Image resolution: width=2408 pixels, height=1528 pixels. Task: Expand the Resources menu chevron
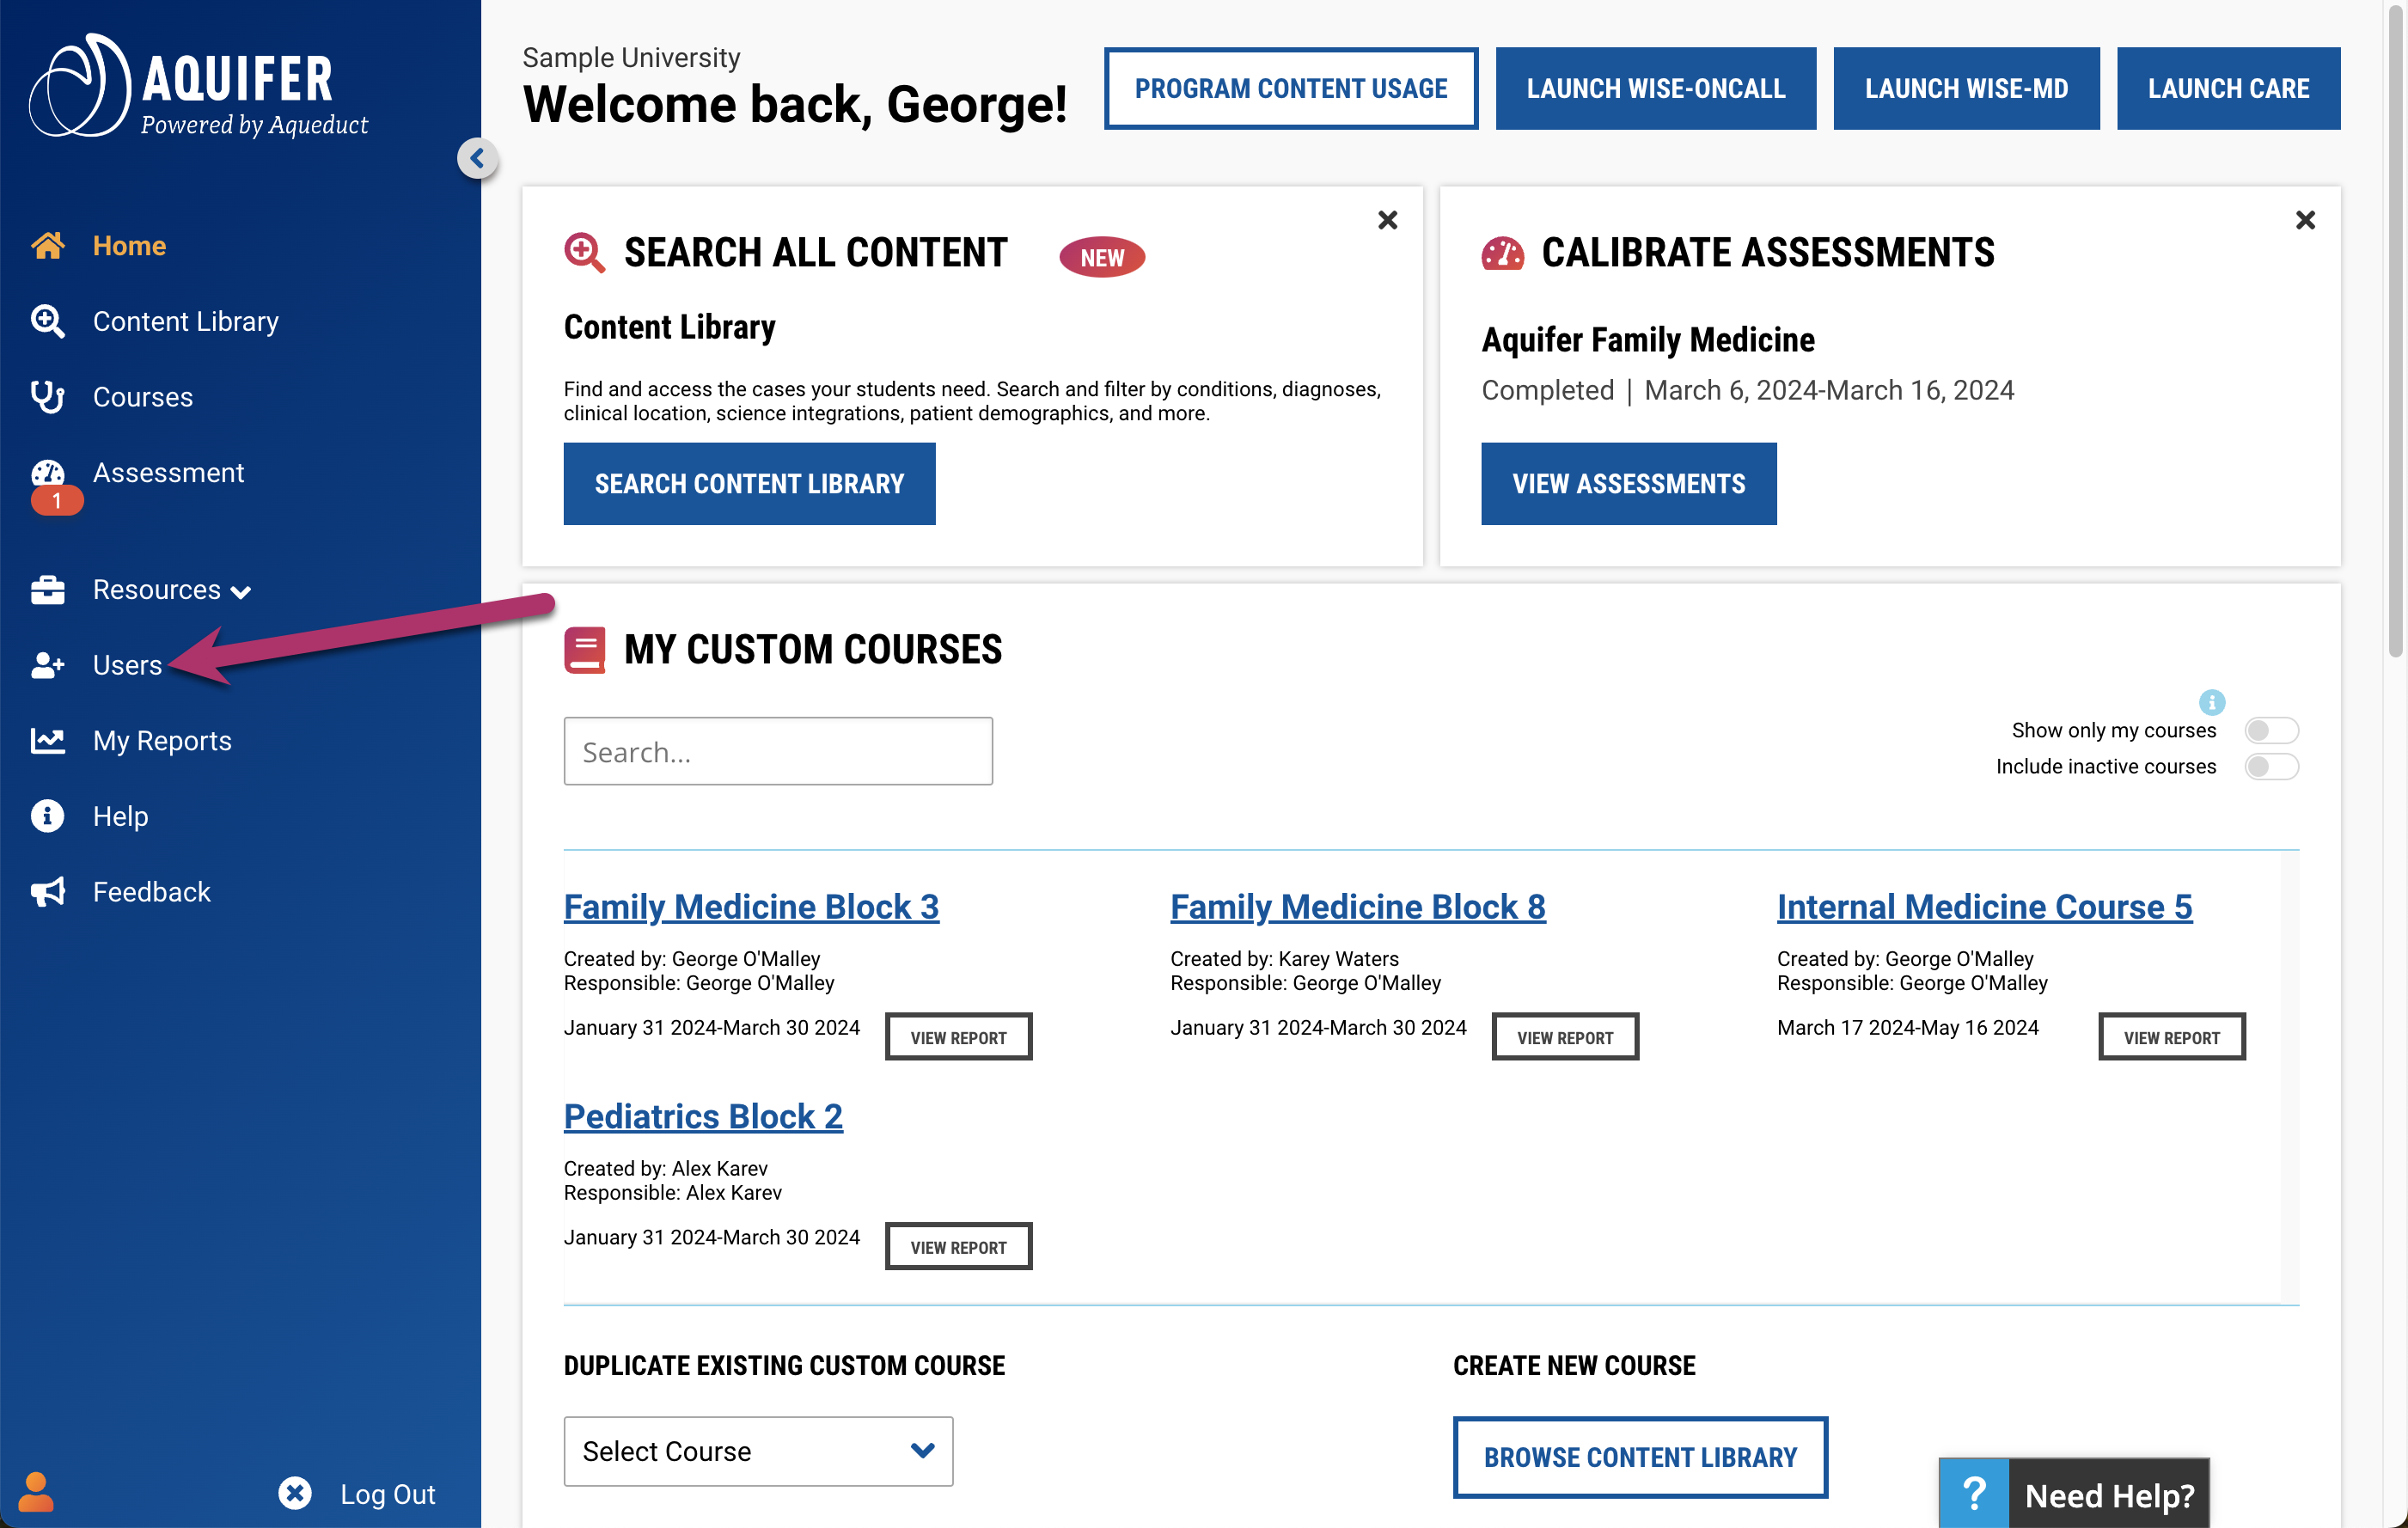tap(241, 592)
